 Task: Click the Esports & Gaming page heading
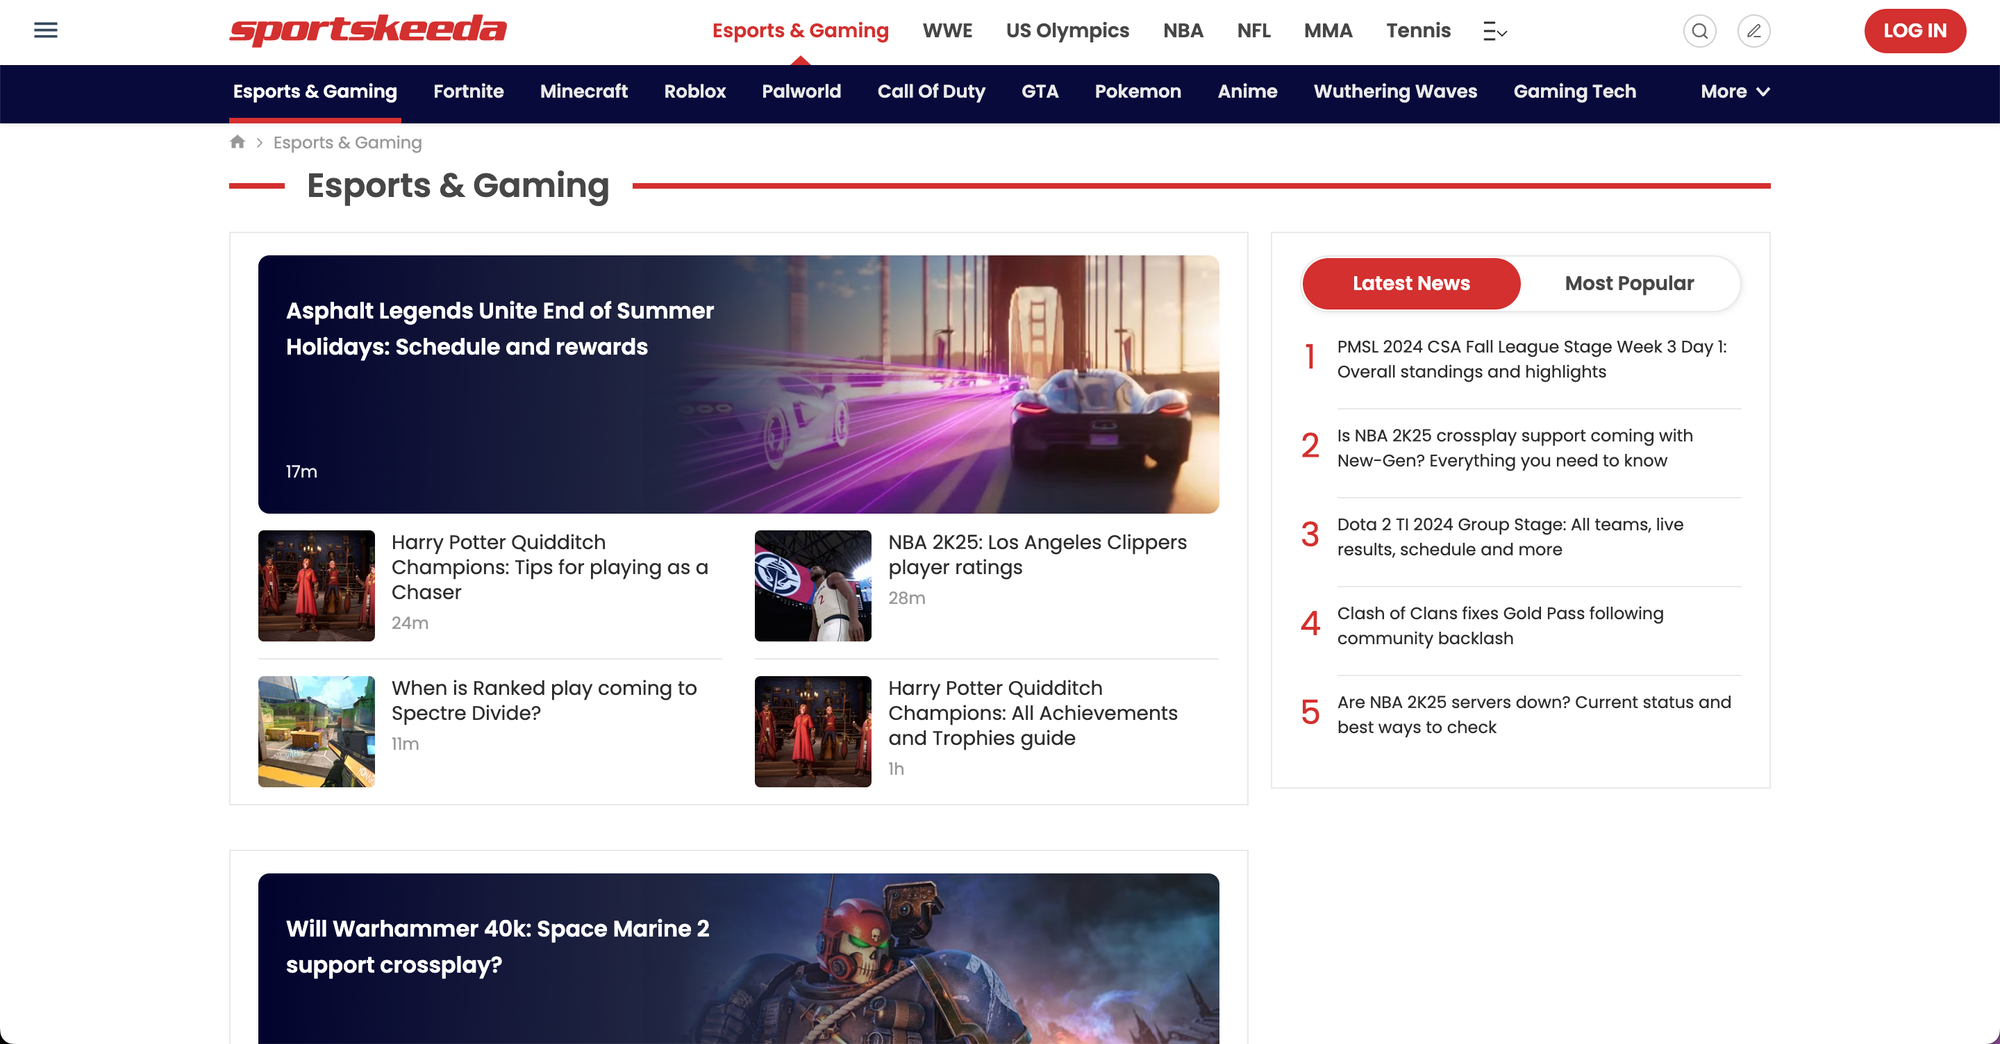click(x=458, y=186)
